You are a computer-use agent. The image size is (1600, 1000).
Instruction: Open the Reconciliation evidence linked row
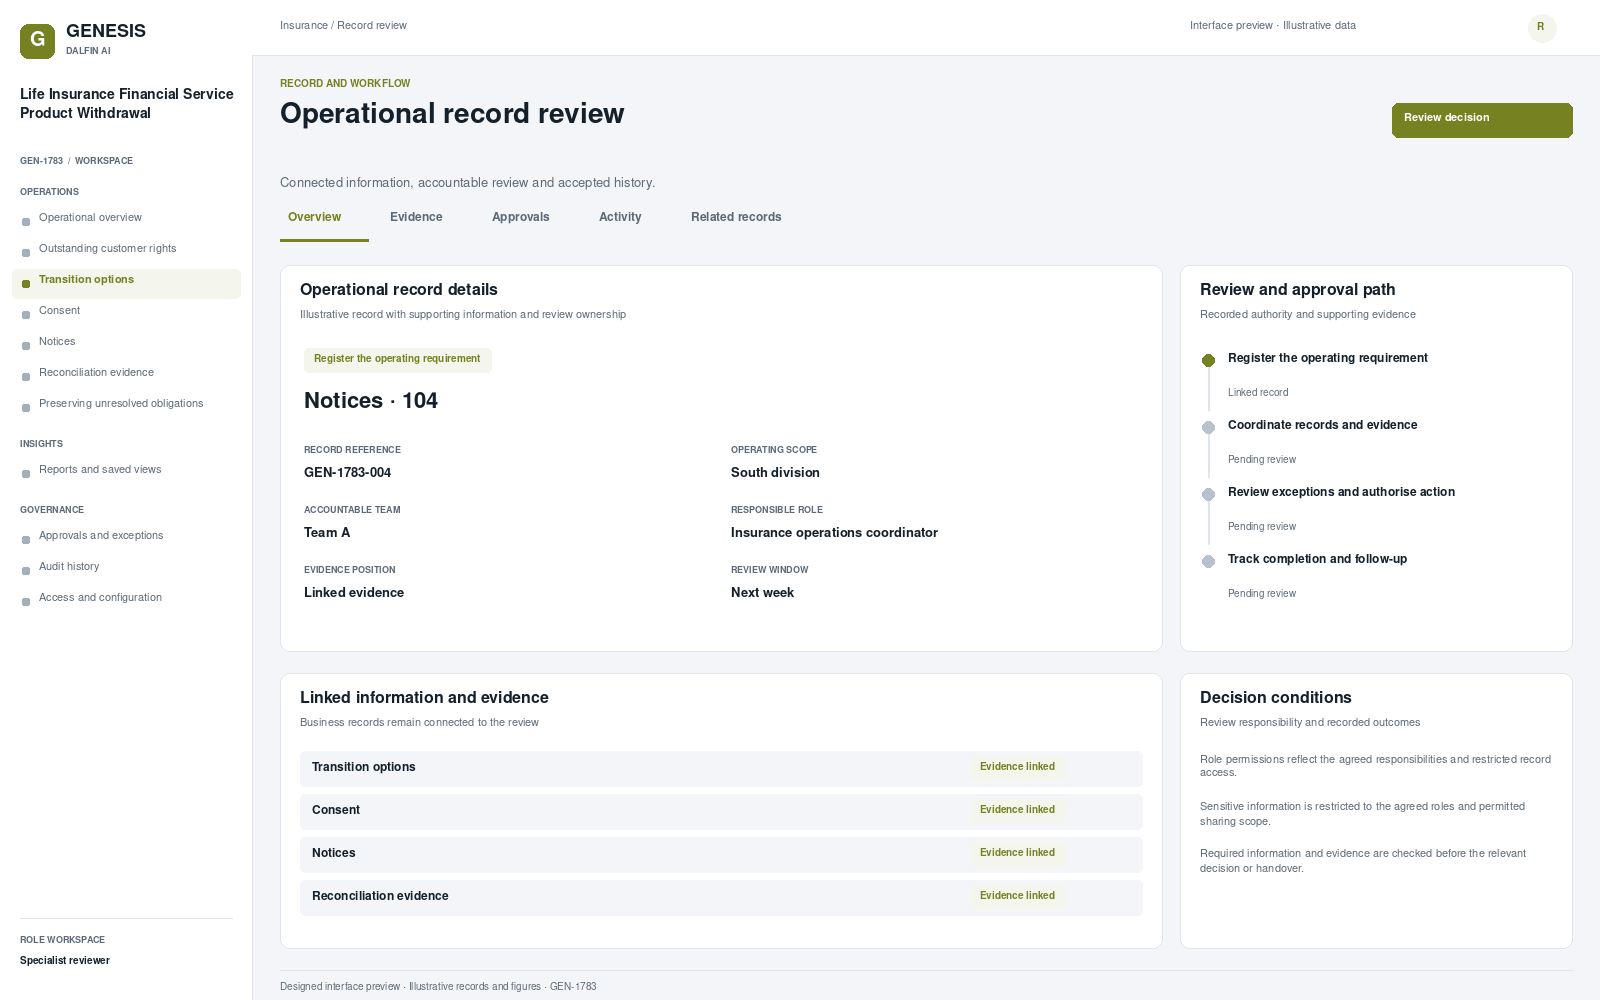(721, 897)
